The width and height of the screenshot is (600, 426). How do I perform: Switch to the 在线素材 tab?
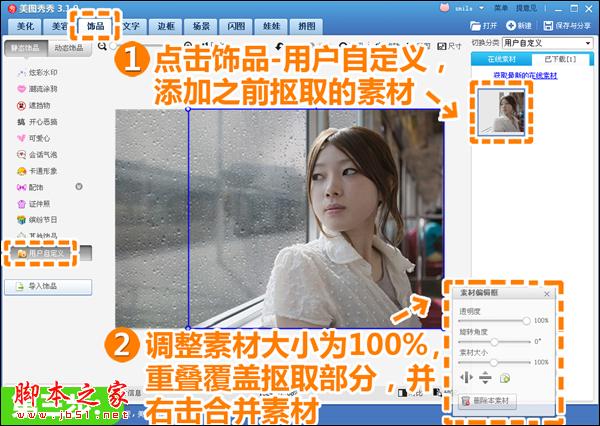point(502,59)
